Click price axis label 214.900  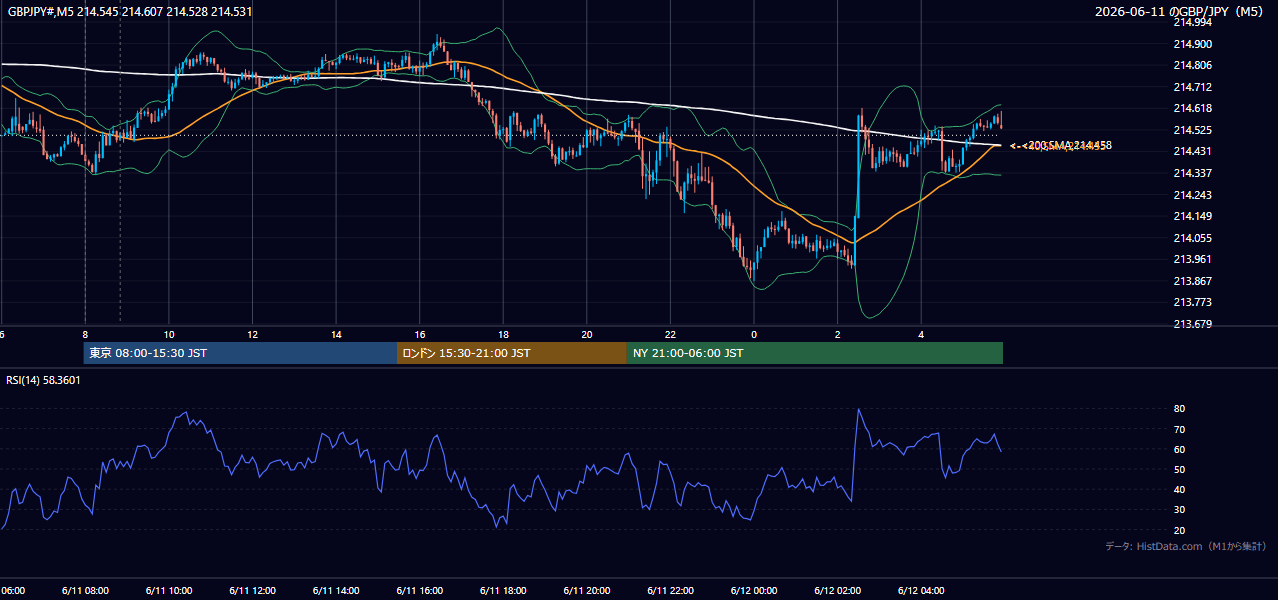(x=1191, y=44)
